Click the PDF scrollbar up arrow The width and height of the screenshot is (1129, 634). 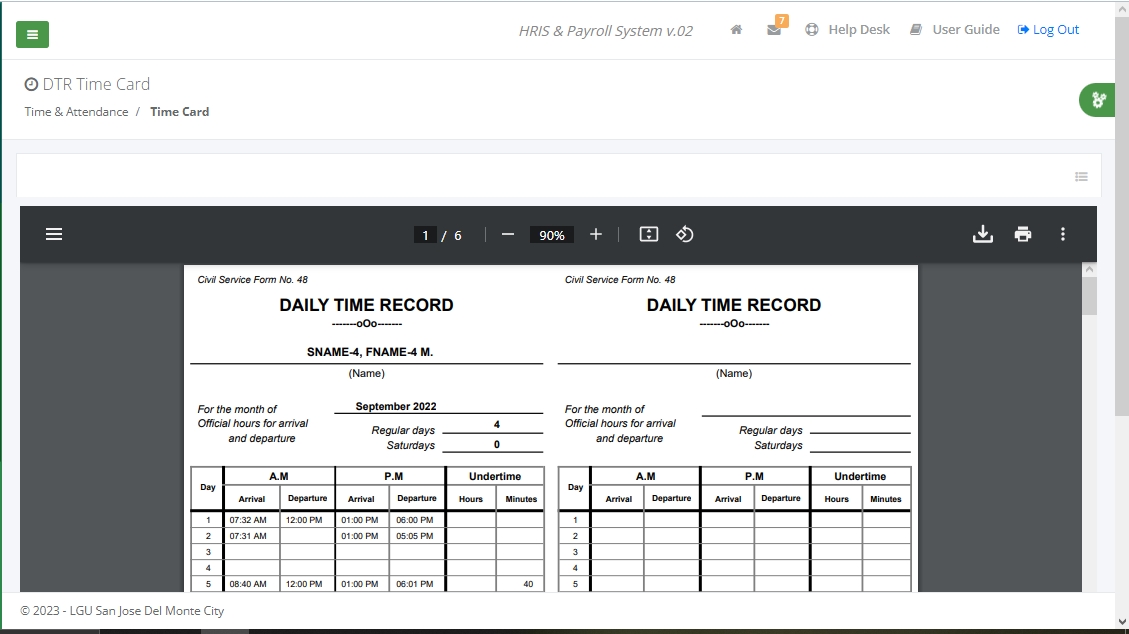1089,269
